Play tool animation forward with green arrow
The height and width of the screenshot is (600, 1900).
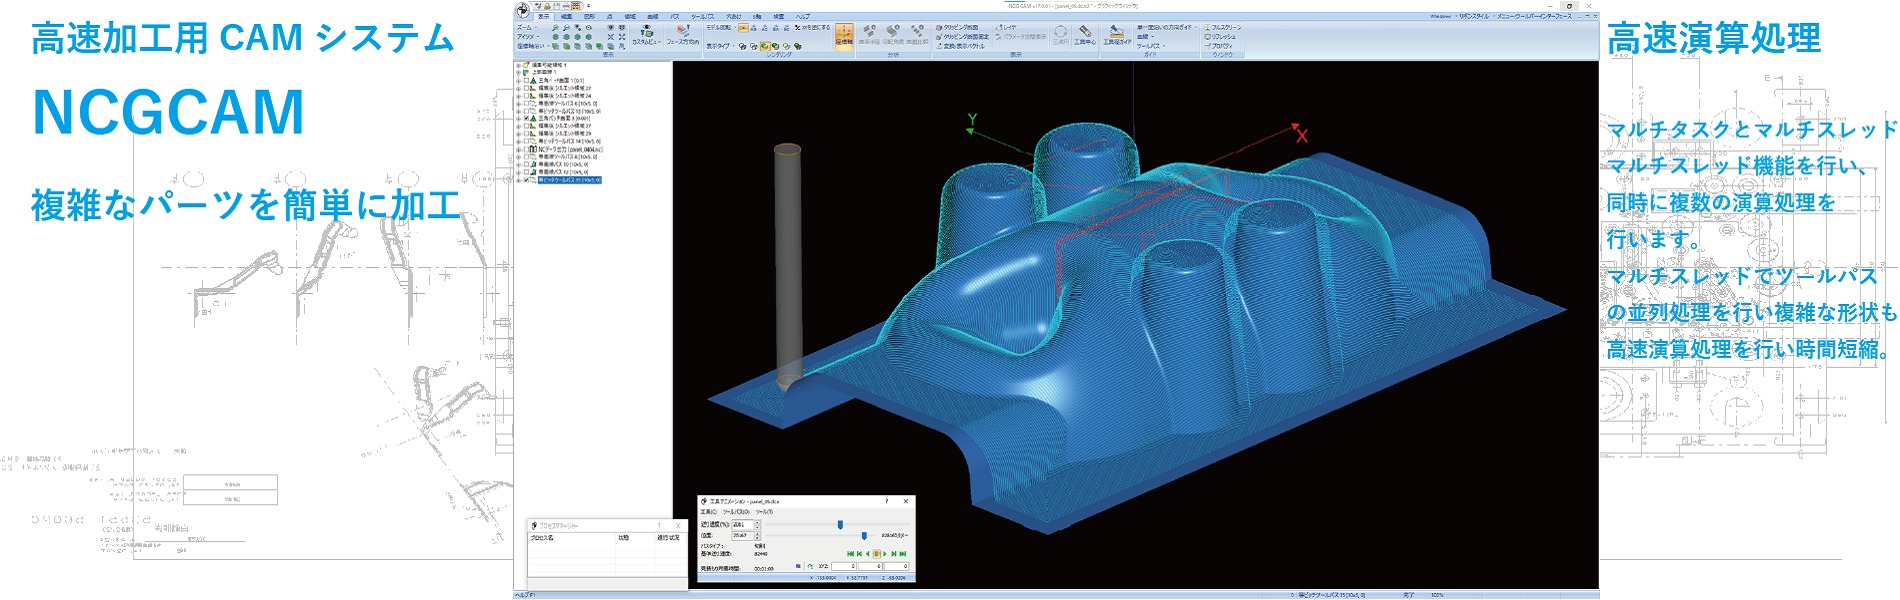pyautogui.click(x=885, y=553)
